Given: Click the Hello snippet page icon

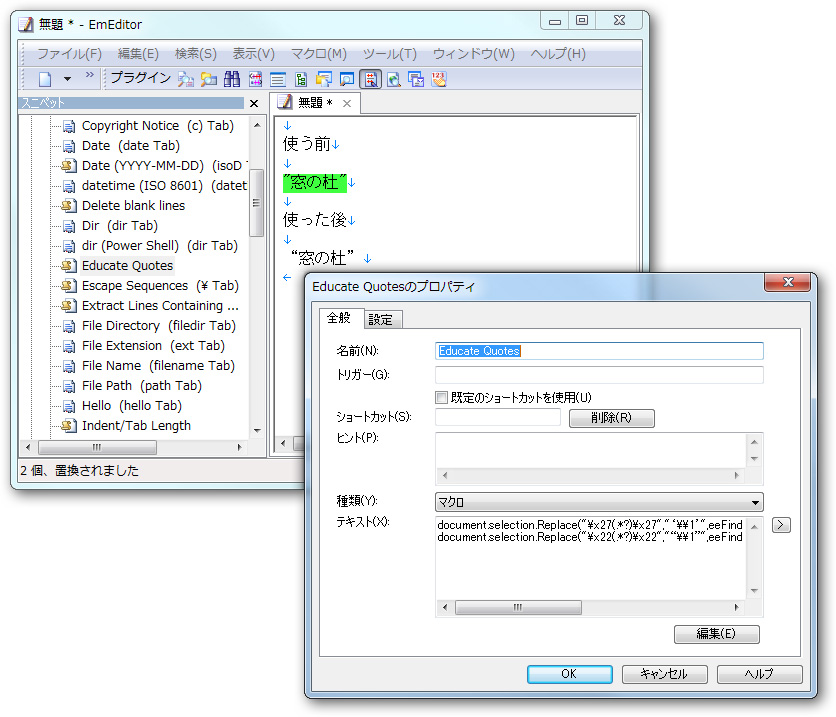Looking at the screenshot, I should click(x=69, y=406).
